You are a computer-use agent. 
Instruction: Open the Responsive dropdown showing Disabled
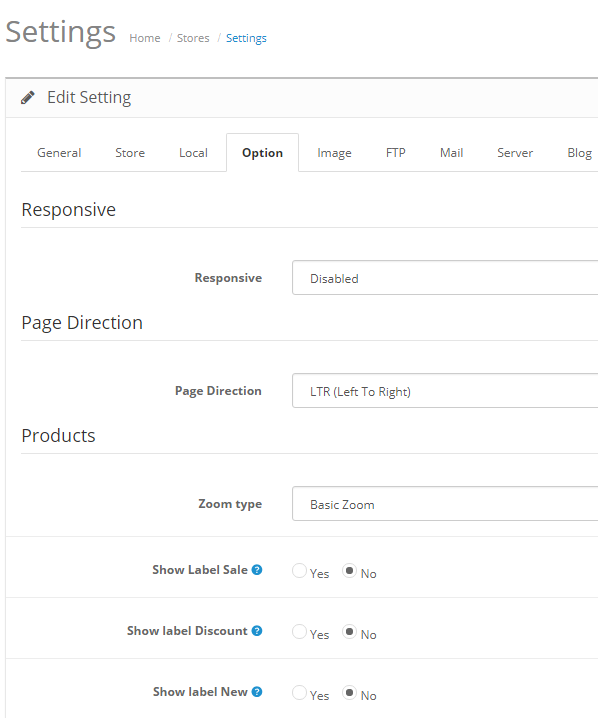(x=445, y=278)
